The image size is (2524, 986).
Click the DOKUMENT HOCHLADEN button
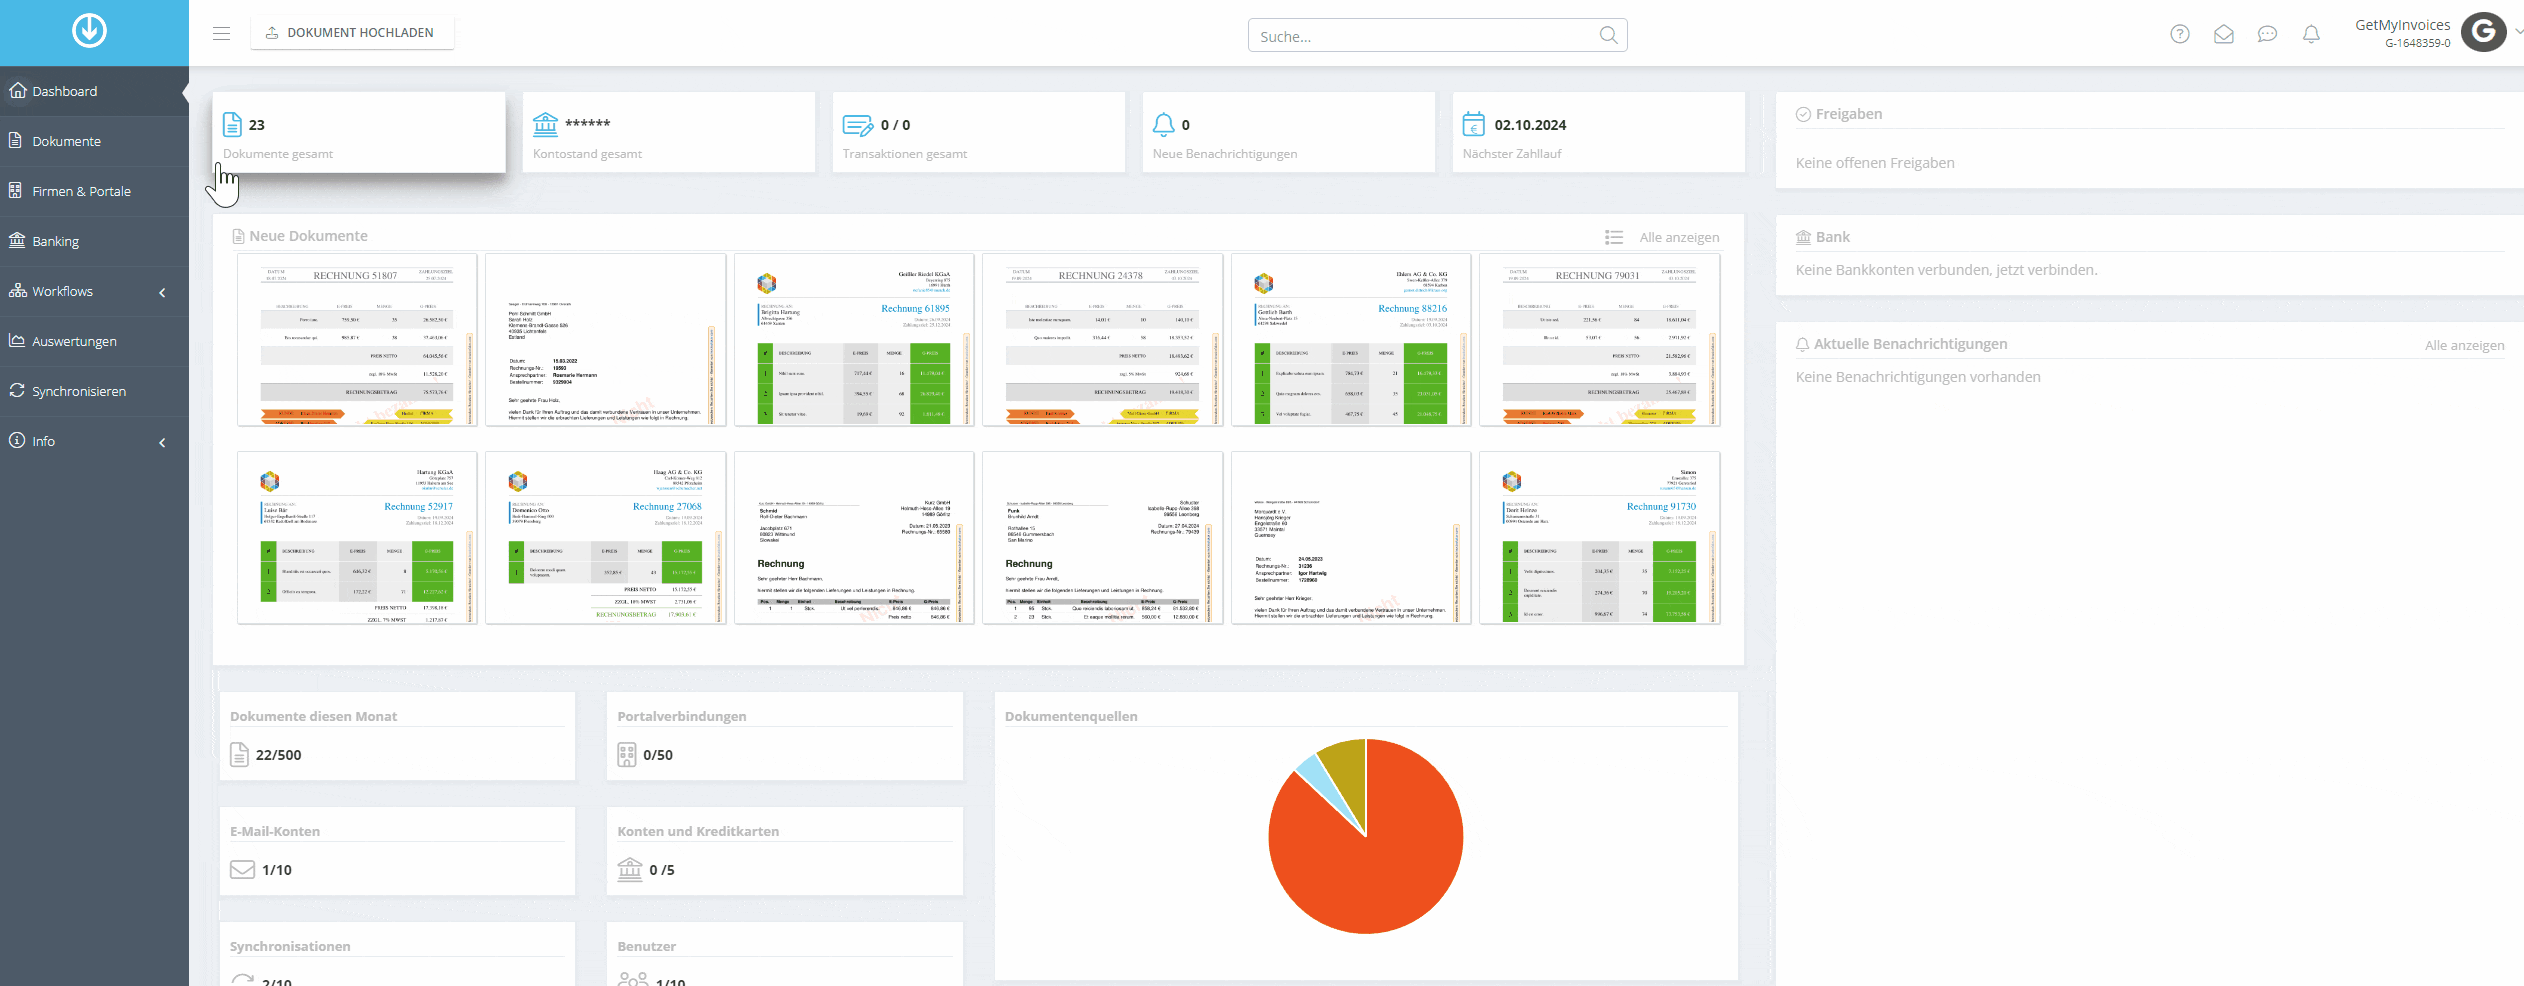click(352, 33)
